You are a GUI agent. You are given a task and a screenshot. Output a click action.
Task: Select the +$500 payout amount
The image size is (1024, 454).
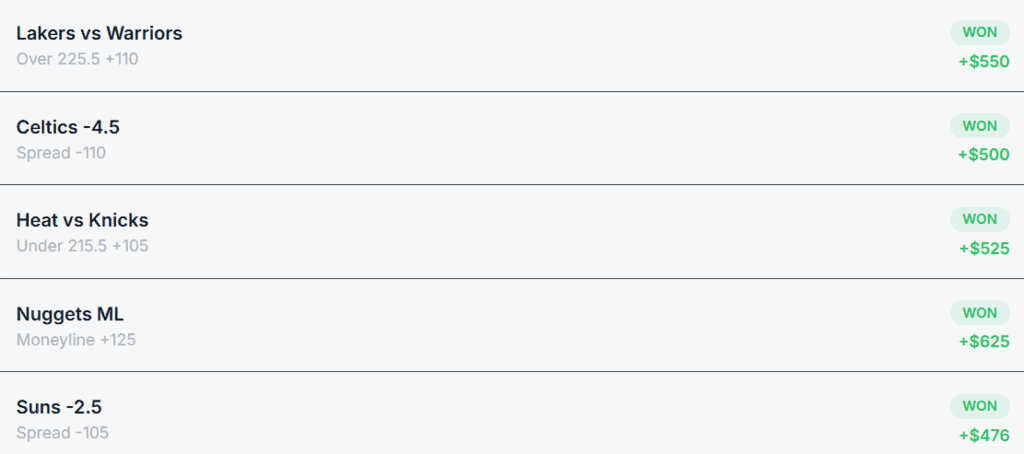tap(983, 155)
